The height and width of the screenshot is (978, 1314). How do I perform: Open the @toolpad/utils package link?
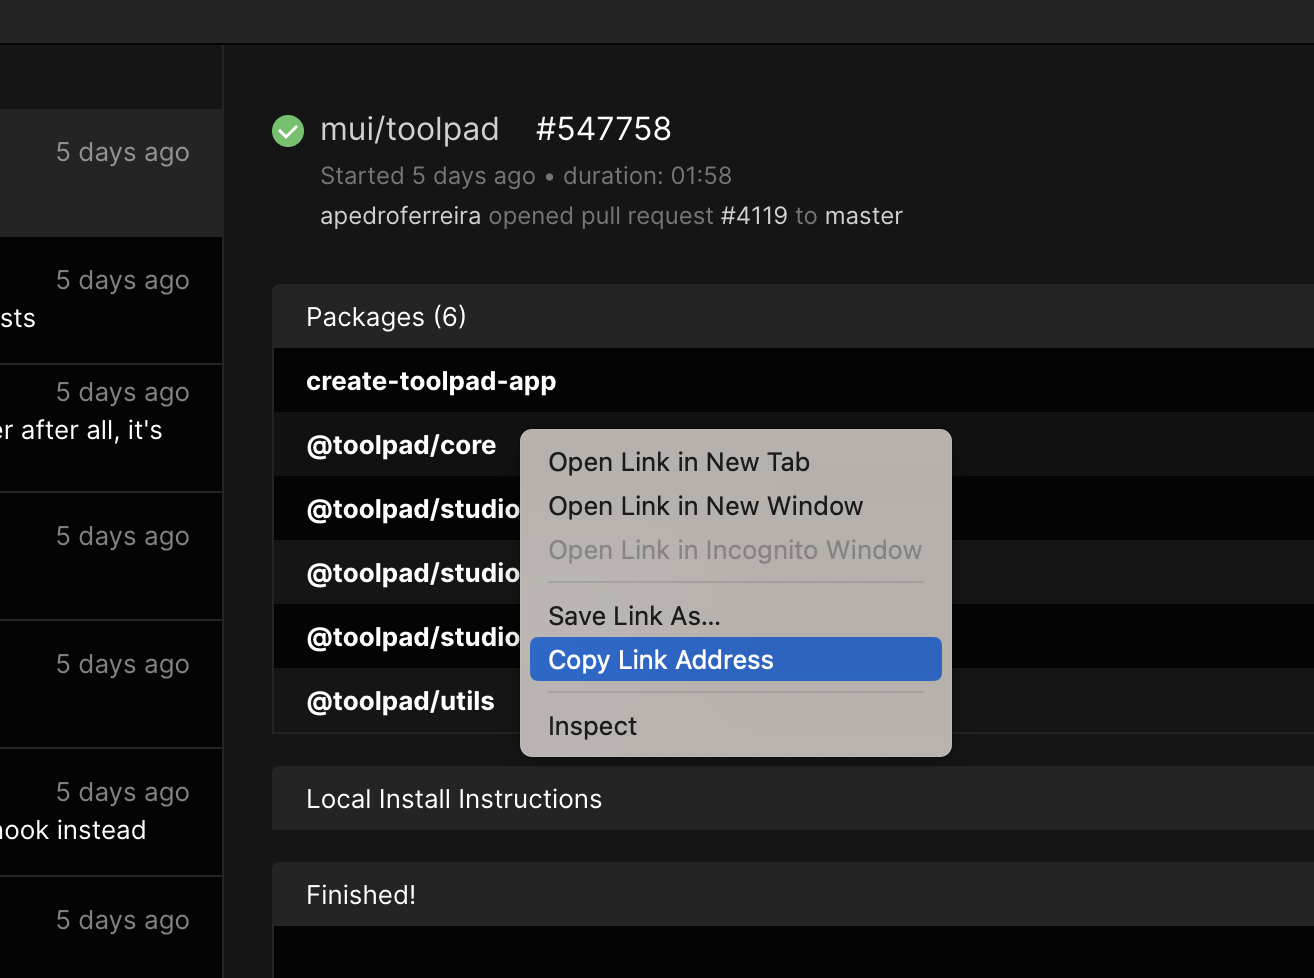400,701
